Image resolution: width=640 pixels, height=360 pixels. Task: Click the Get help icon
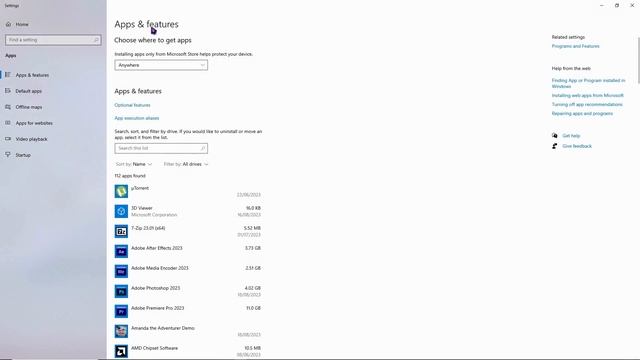pyautogui.click(x=554, y=136)
